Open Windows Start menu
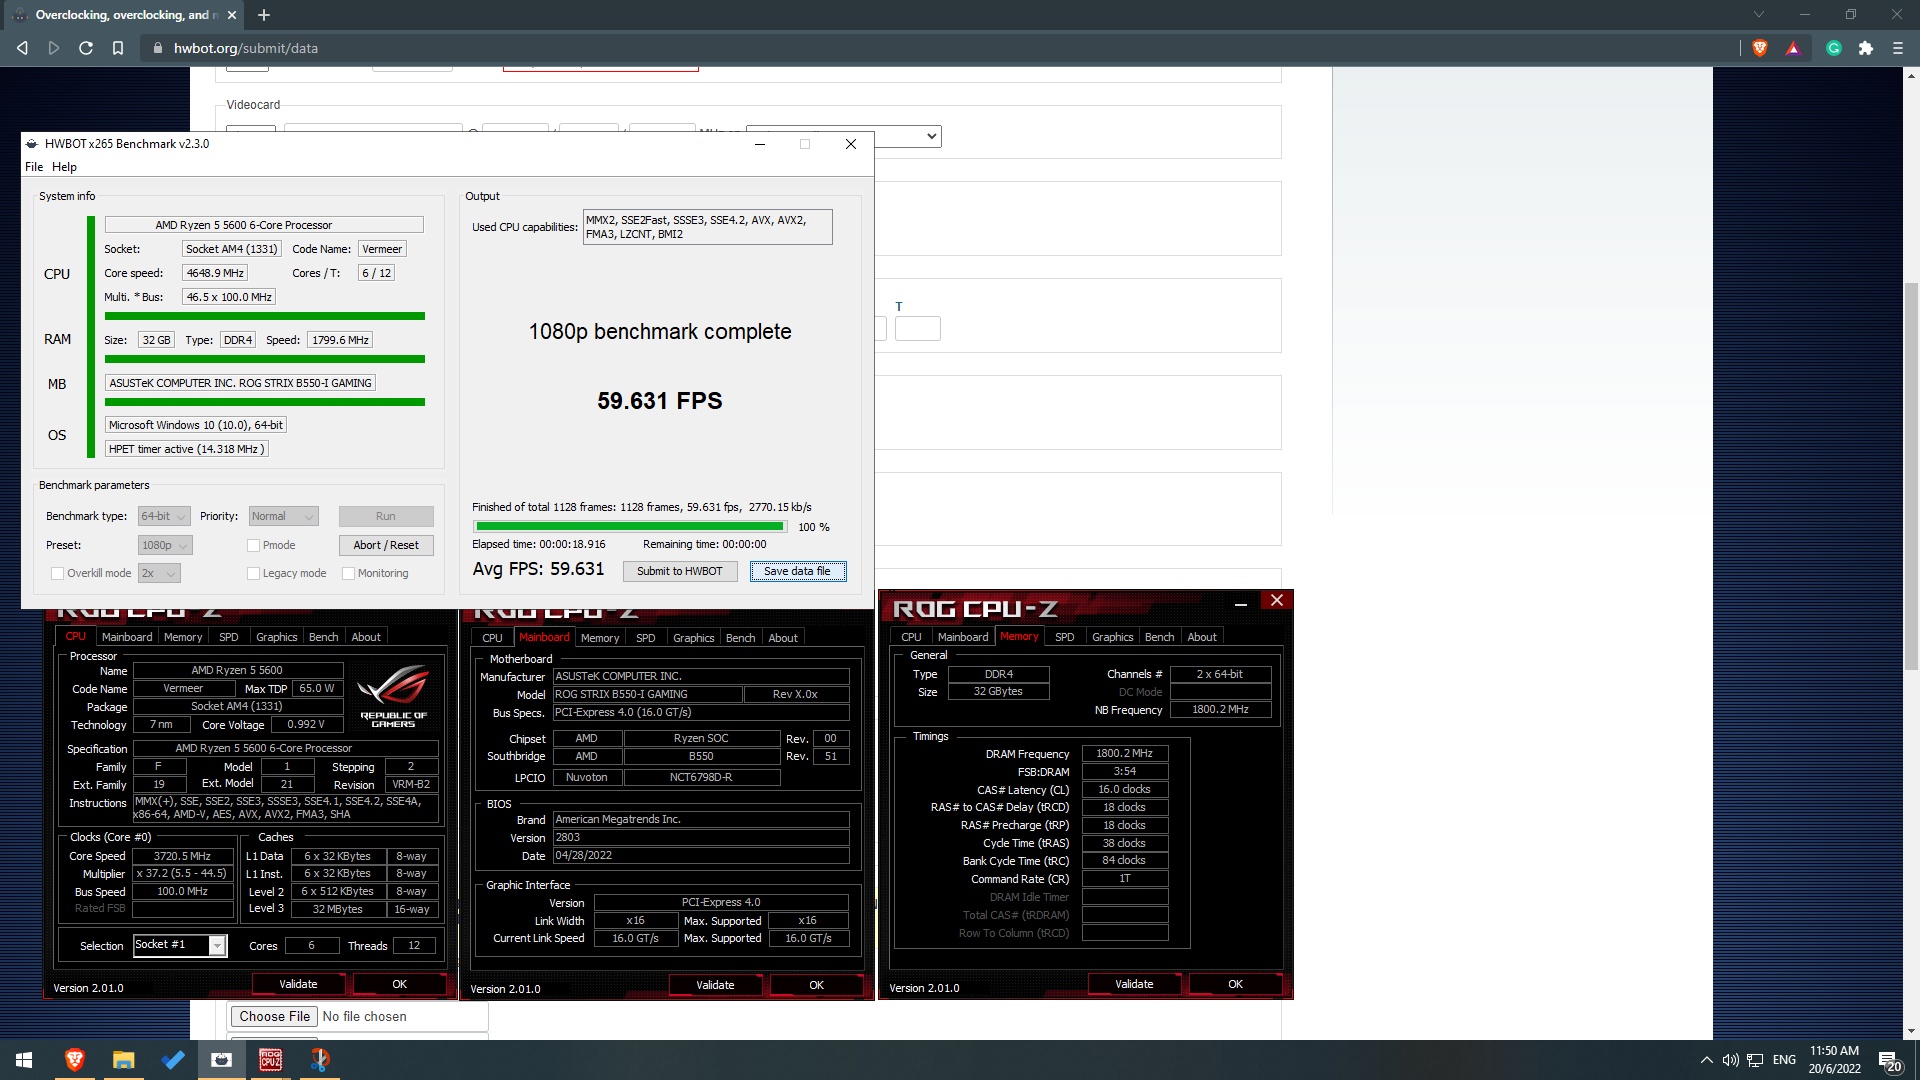The width and height of the screenshot is (1920, 1080). (x=24, y=1060)
